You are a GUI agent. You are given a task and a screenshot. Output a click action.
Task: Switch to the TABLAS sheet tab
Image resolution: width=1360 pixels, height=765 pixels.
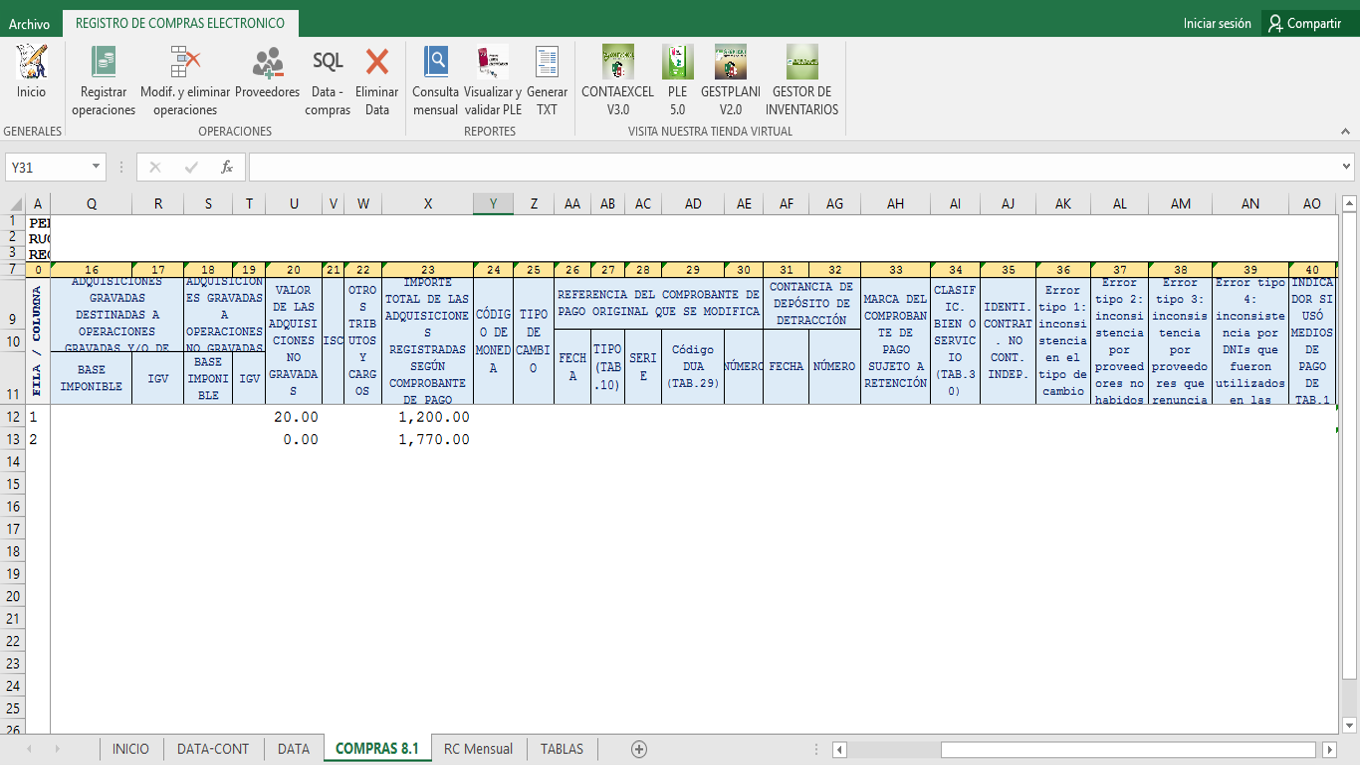click(x=562, y=748)
